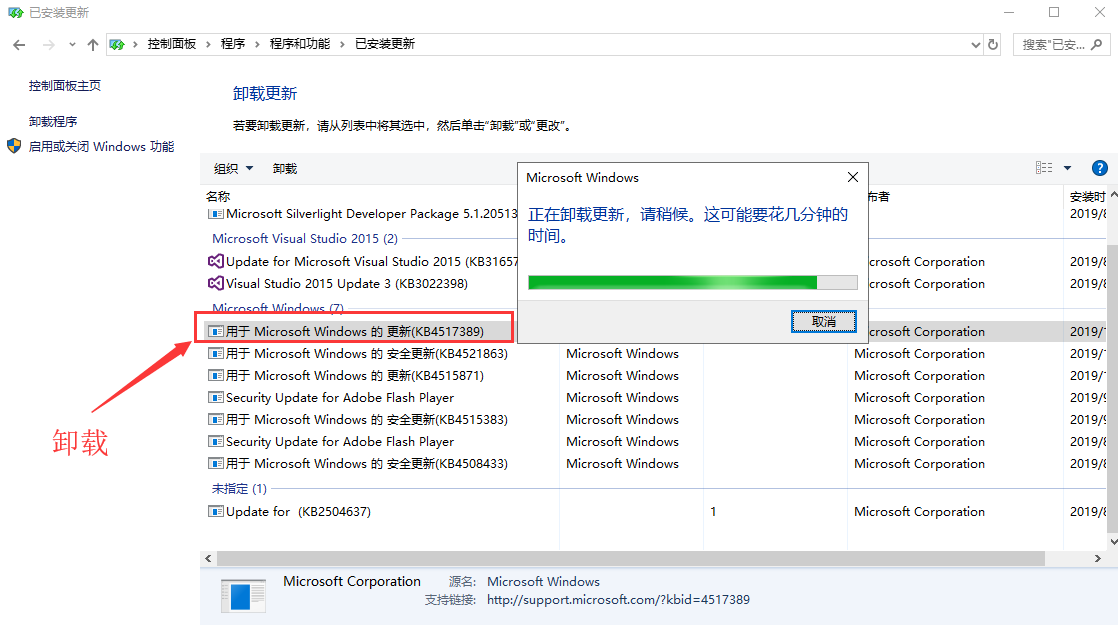1118x625 pixels.
Task: Select Visual Studio 2015 Update 3 row
Action: coord(347,284)
